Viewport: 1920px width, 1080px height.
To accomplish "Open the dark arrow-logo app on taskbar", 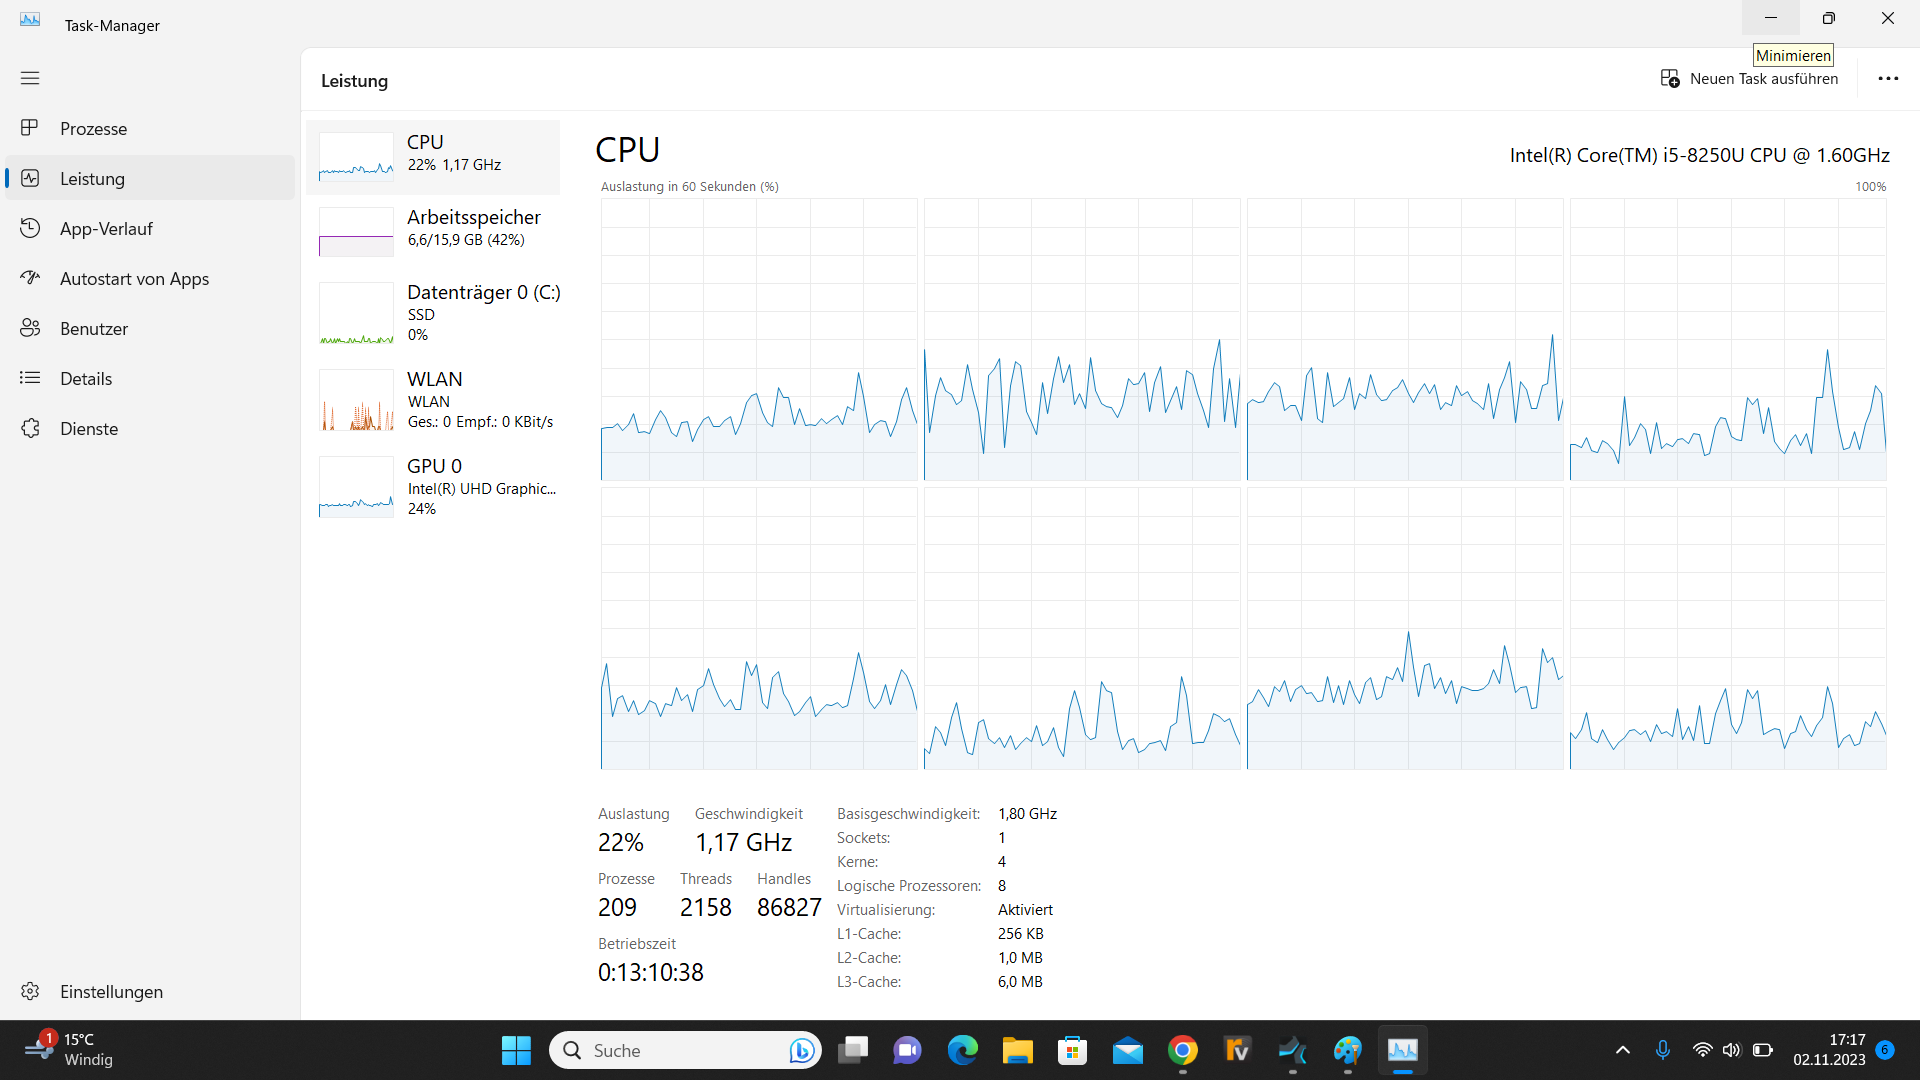I will point(1293,1050).
